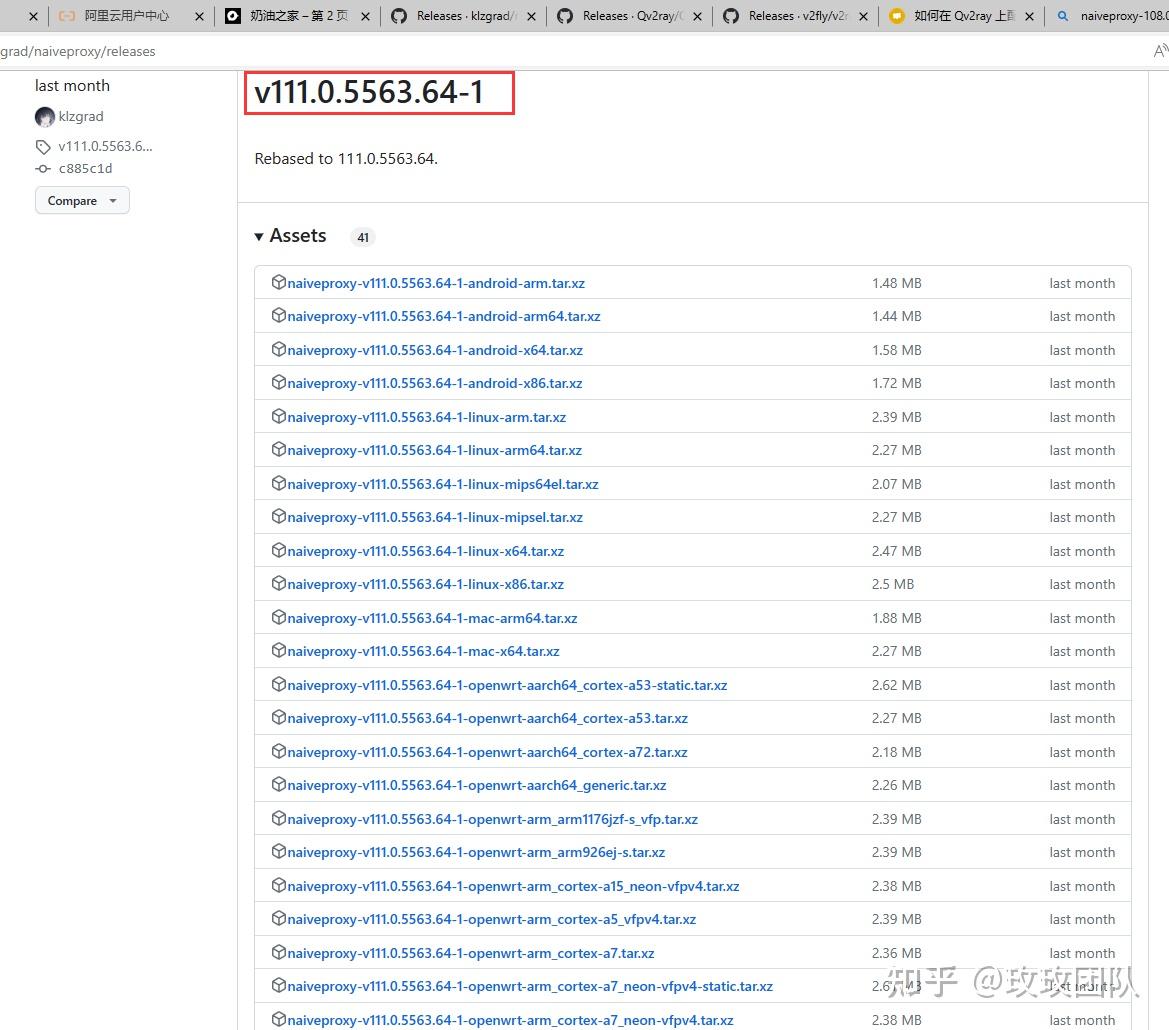The image size is (1169, 1030).
Task: Click the tag icon beside v111.0.5563.6...
Action: click(x=43, y=147)
